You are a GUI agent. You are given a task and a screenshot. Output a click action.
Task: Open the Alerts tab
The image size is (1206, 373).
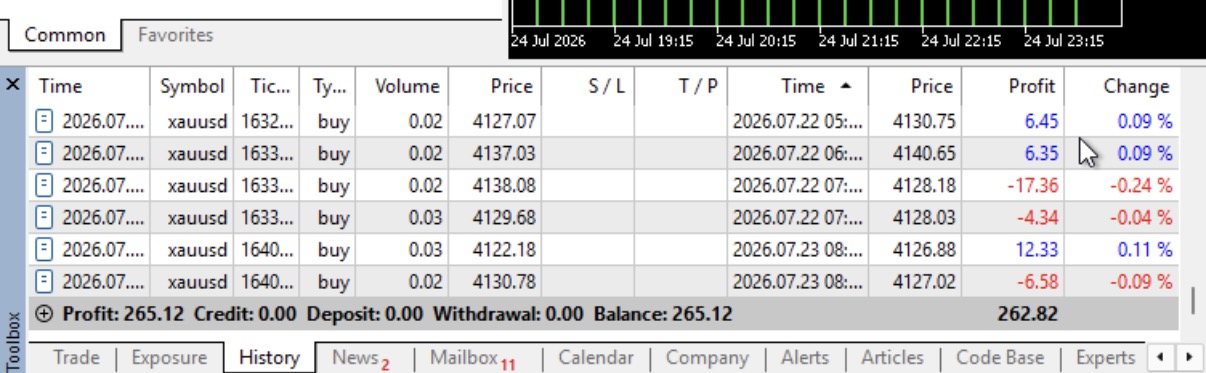tap(805, 357)
